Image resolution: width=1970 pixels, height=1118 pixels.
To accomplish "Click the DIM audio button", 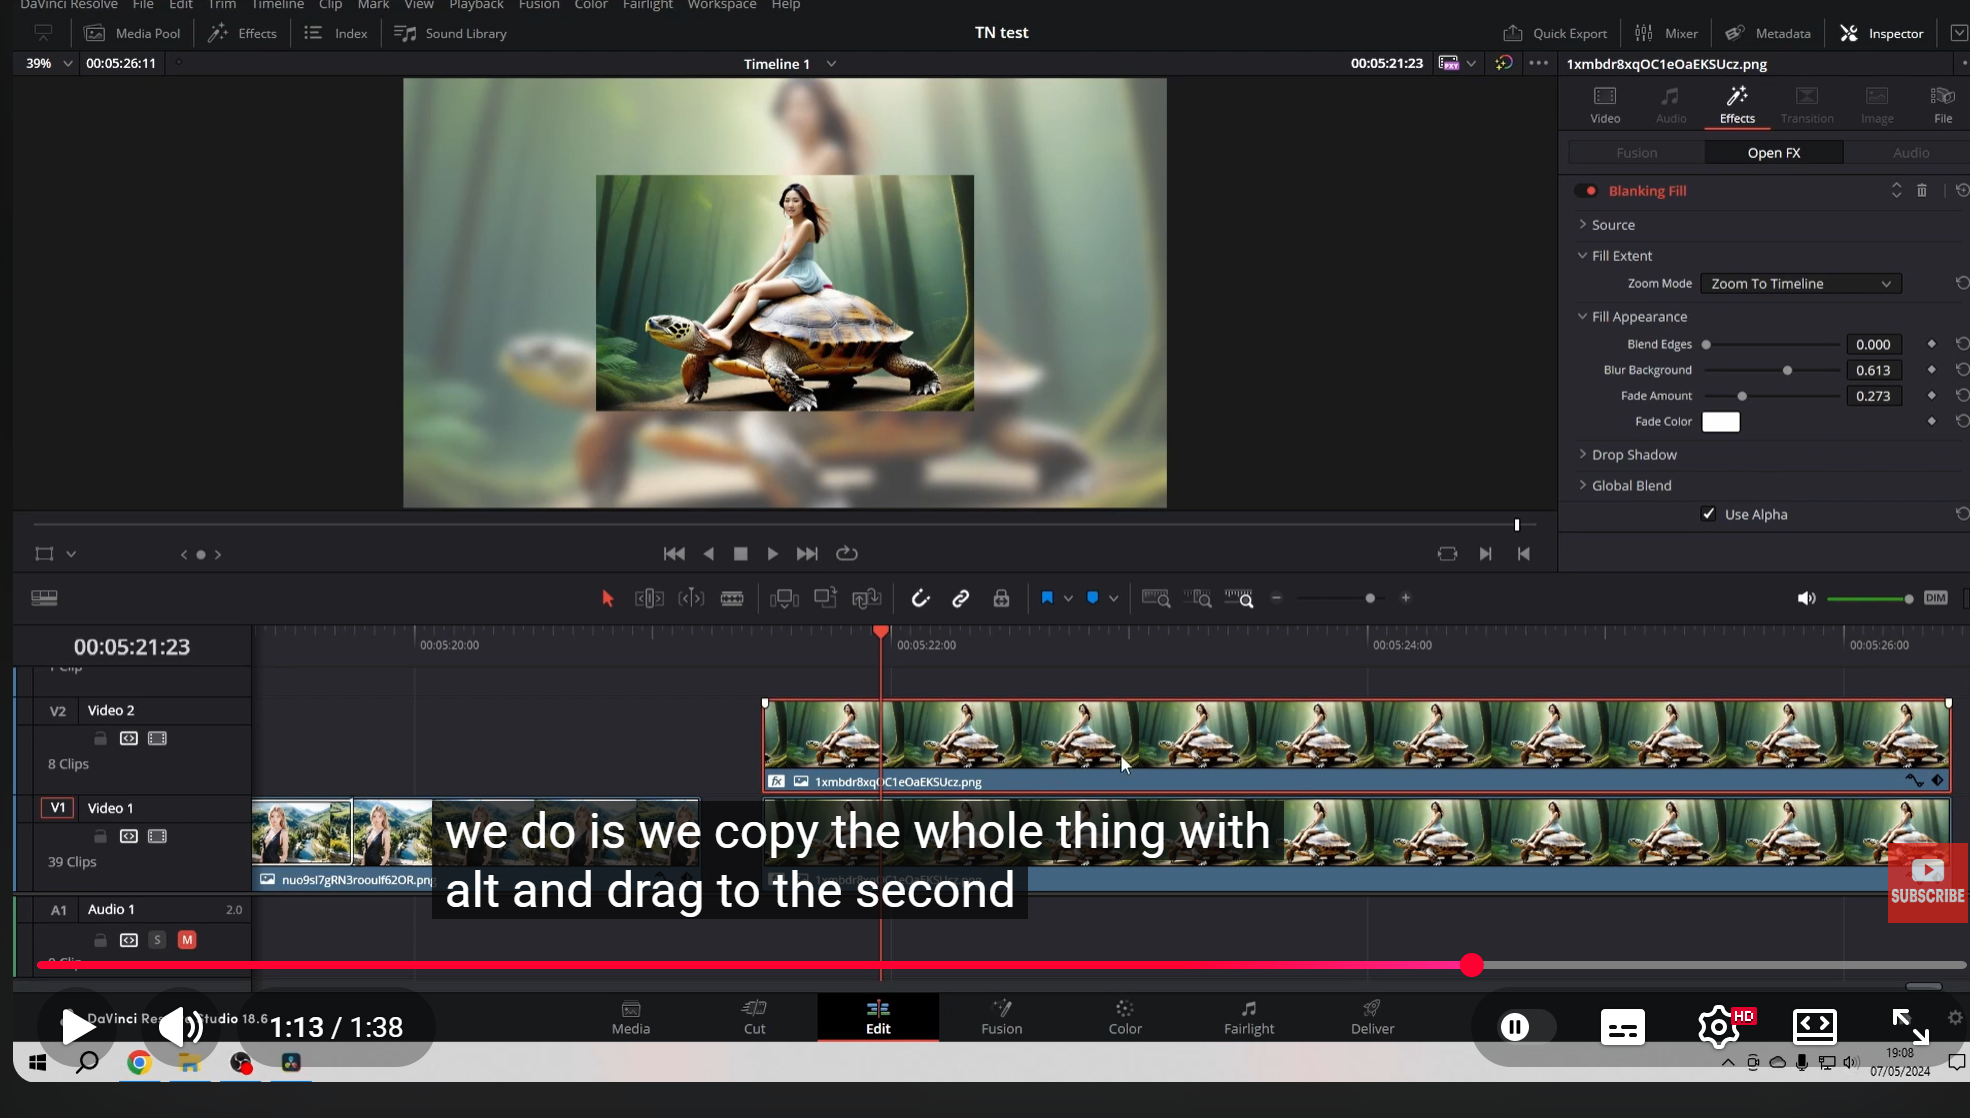I will (1936, 598).
